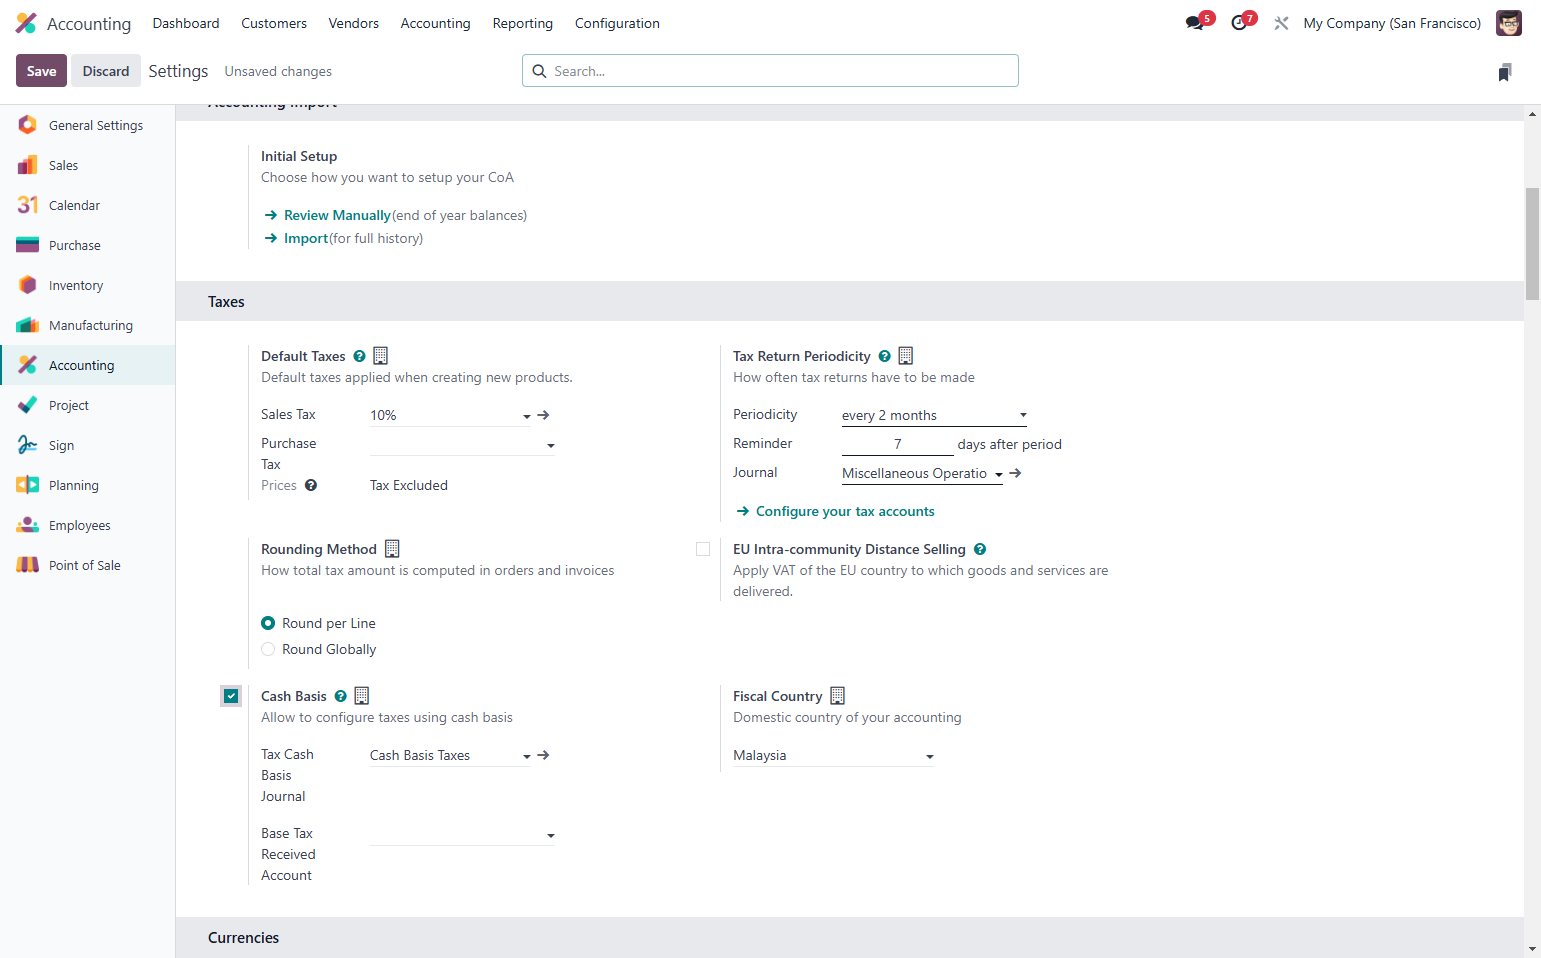Click the Discard button
Screen dimensions: 1541x958
pos(106,71)
